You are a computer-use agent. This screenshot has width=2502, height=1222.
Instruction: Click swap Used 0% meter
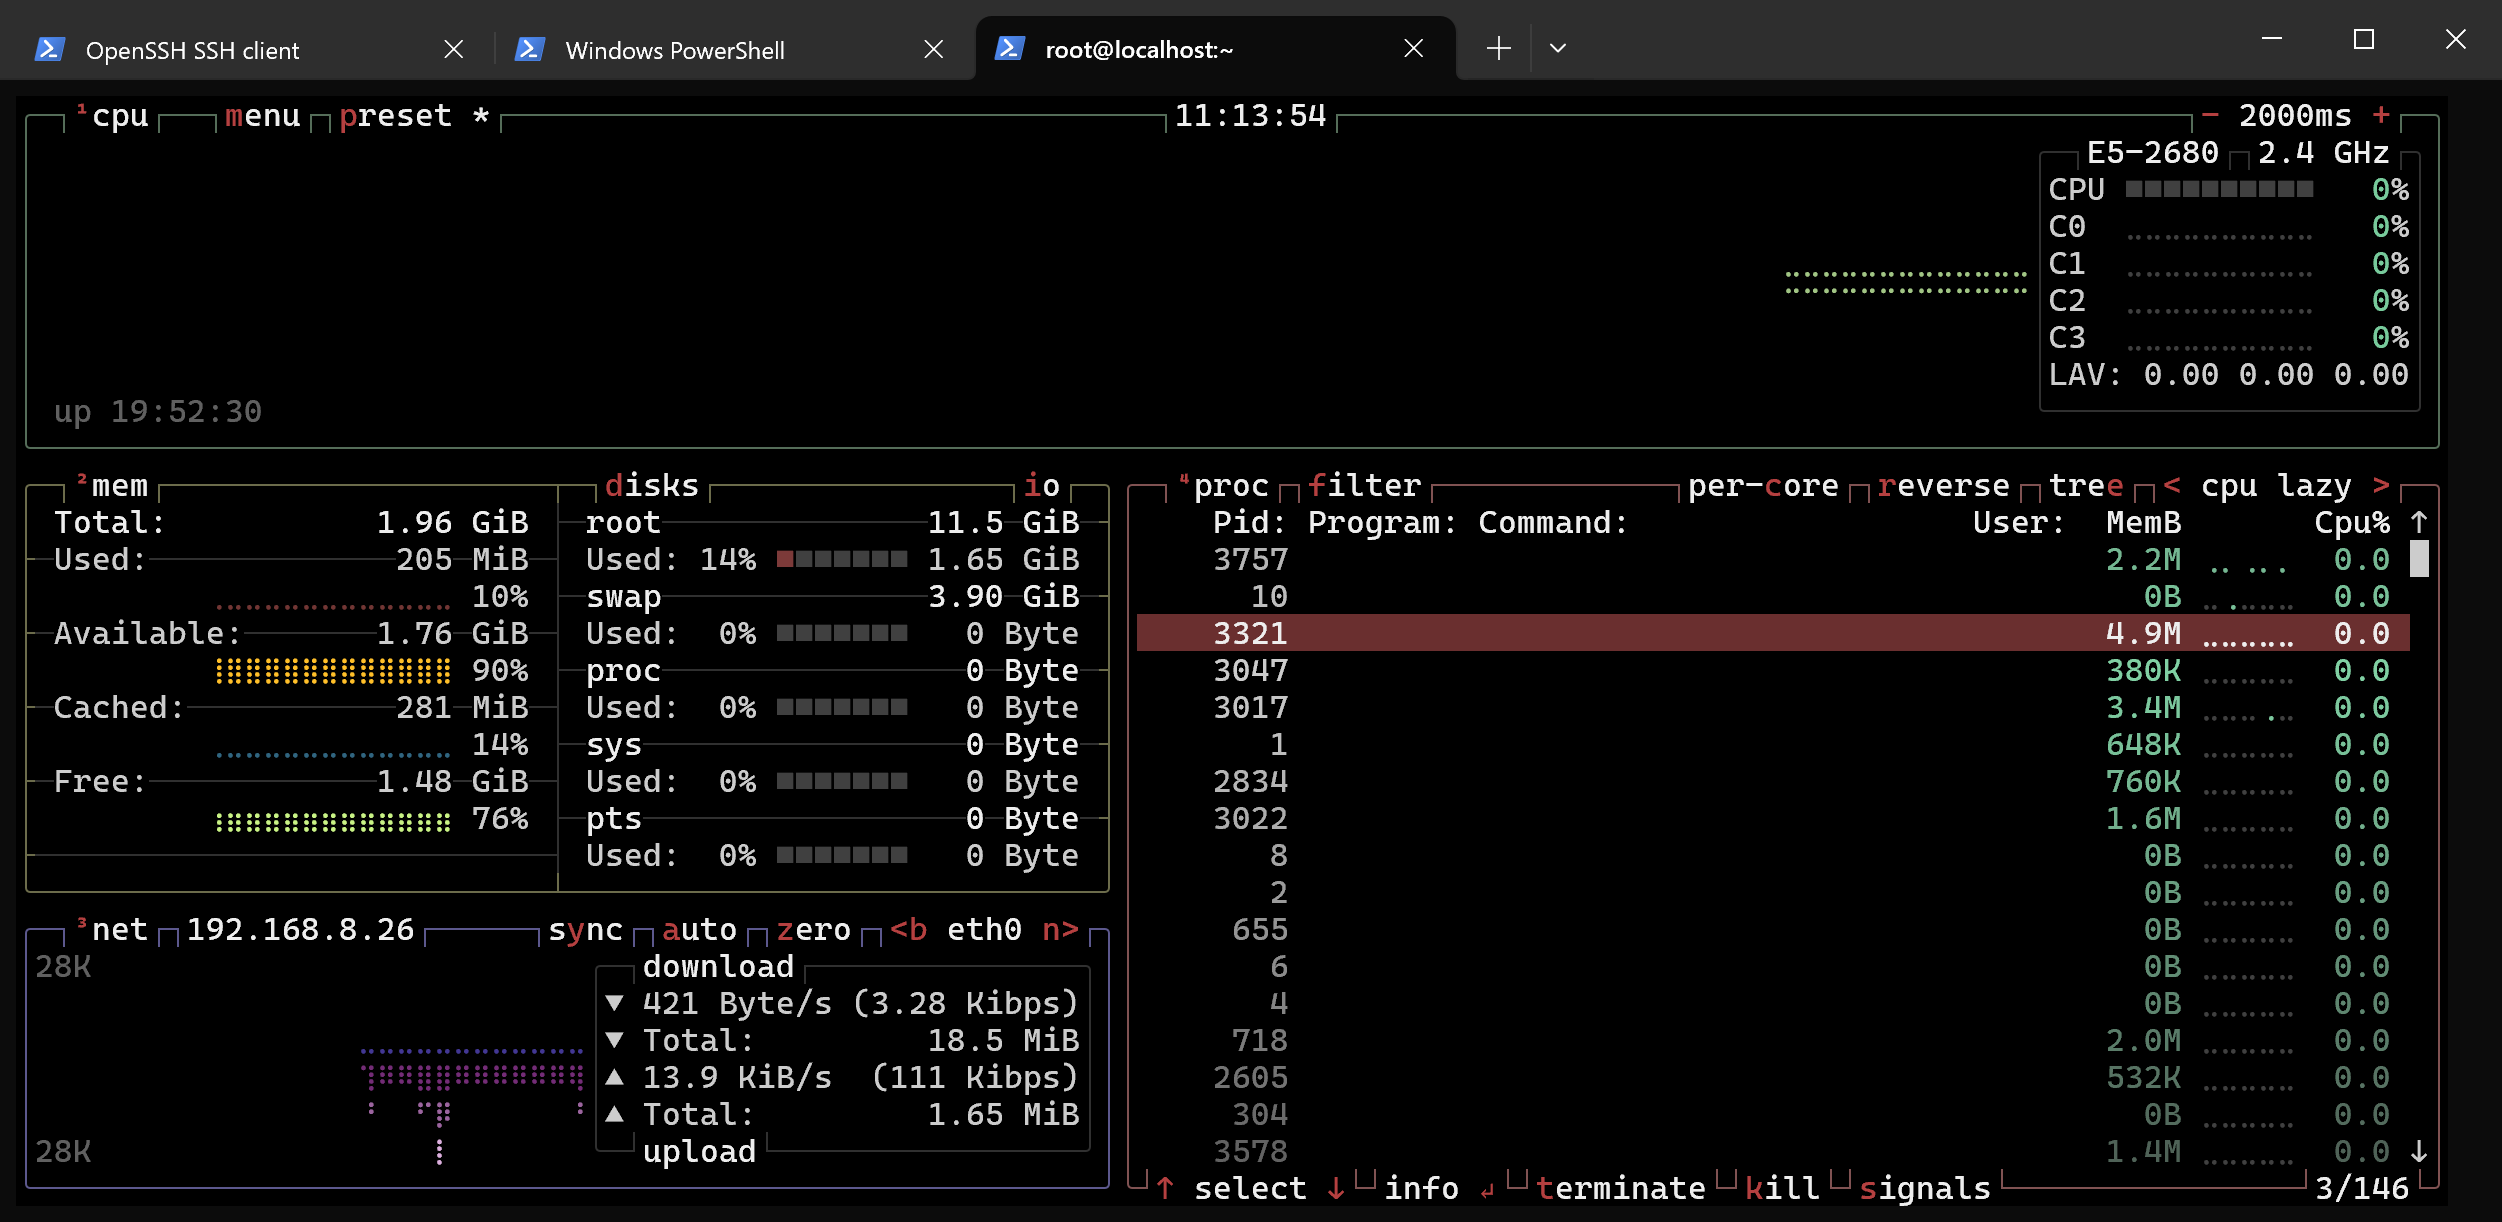(x=842, y=633)
